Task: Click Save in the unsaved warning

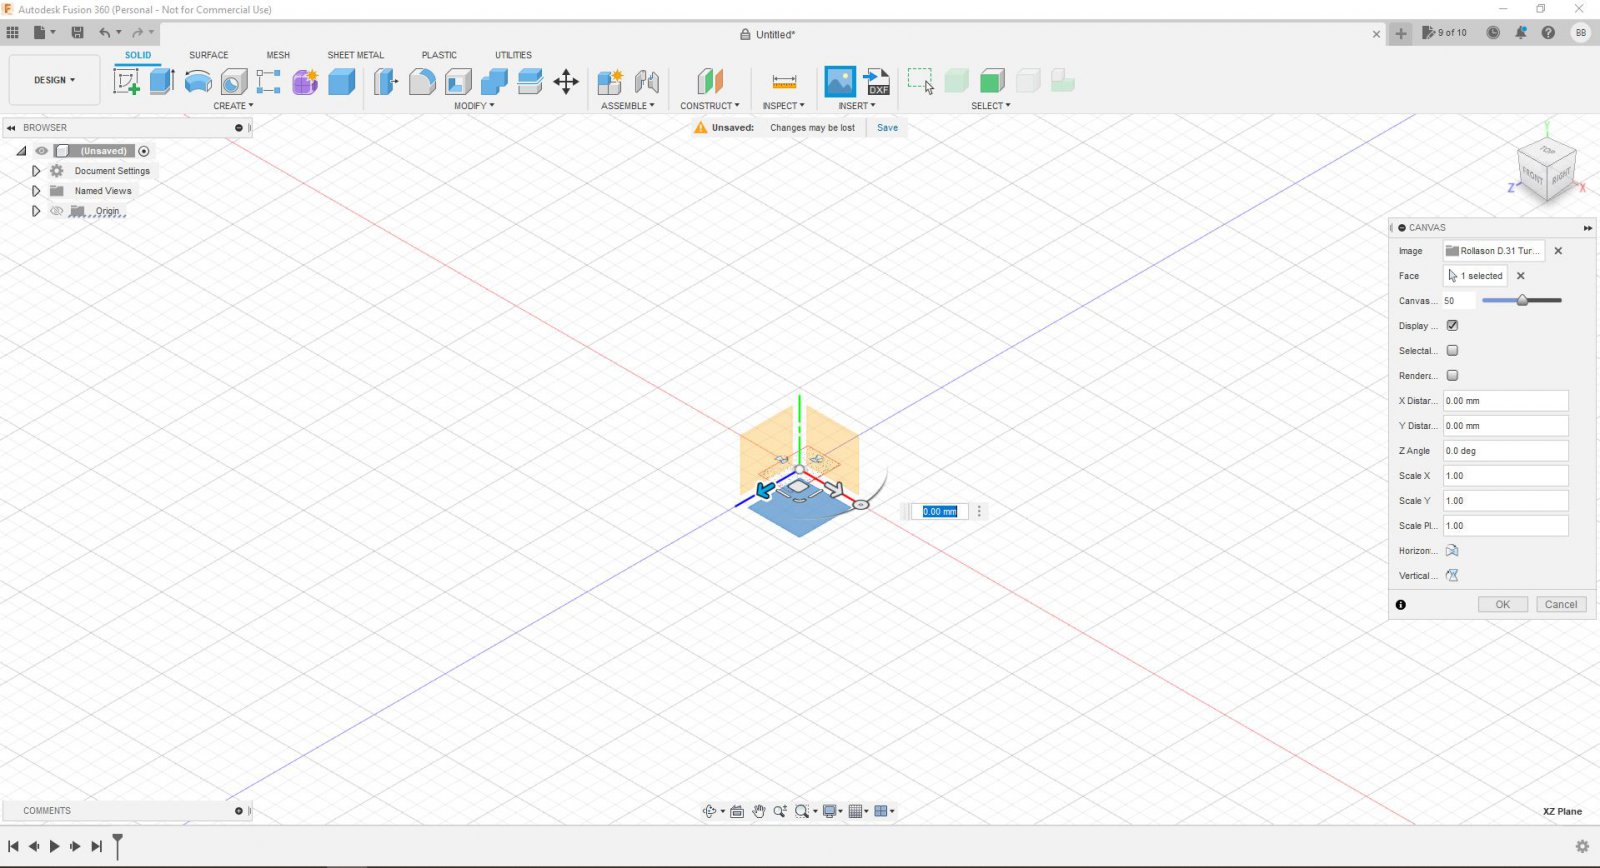Action: click(x=887, y=128)
